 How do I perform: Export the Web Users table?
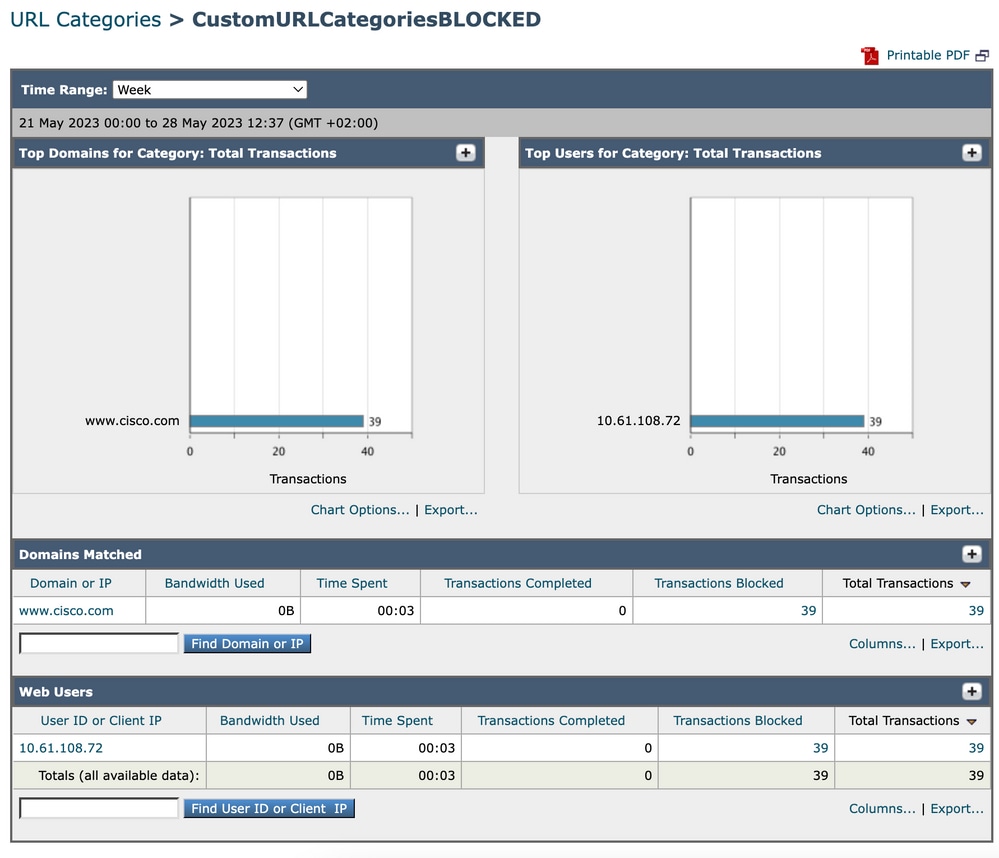click(957, 809)
